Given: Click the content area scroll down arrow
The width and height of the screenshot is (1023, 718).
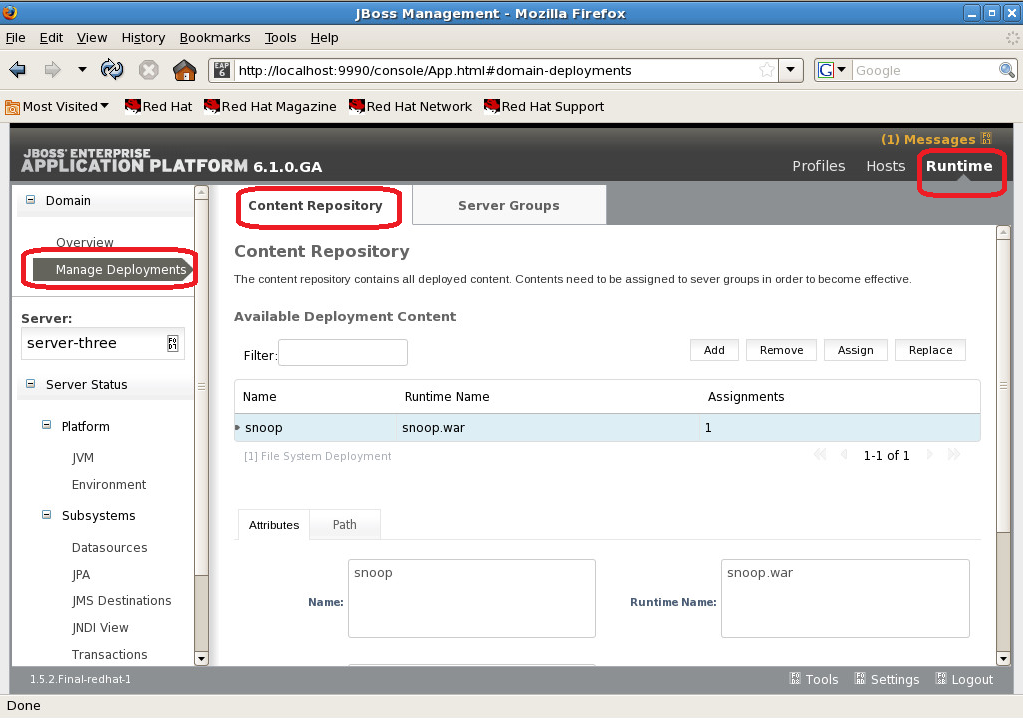Looking at the screenshot, I should pos(1003,659).
